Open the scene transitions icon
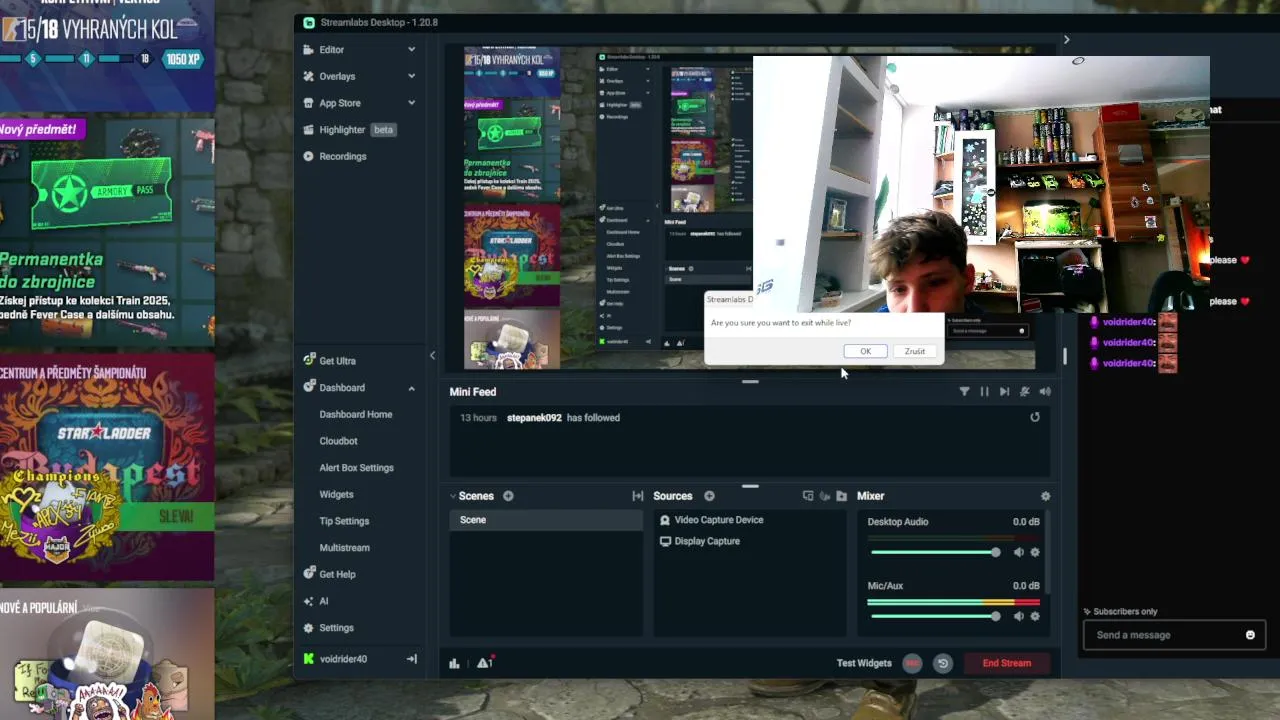Image resolution: width=1280 pixels, height=720 pixels. 638,496
